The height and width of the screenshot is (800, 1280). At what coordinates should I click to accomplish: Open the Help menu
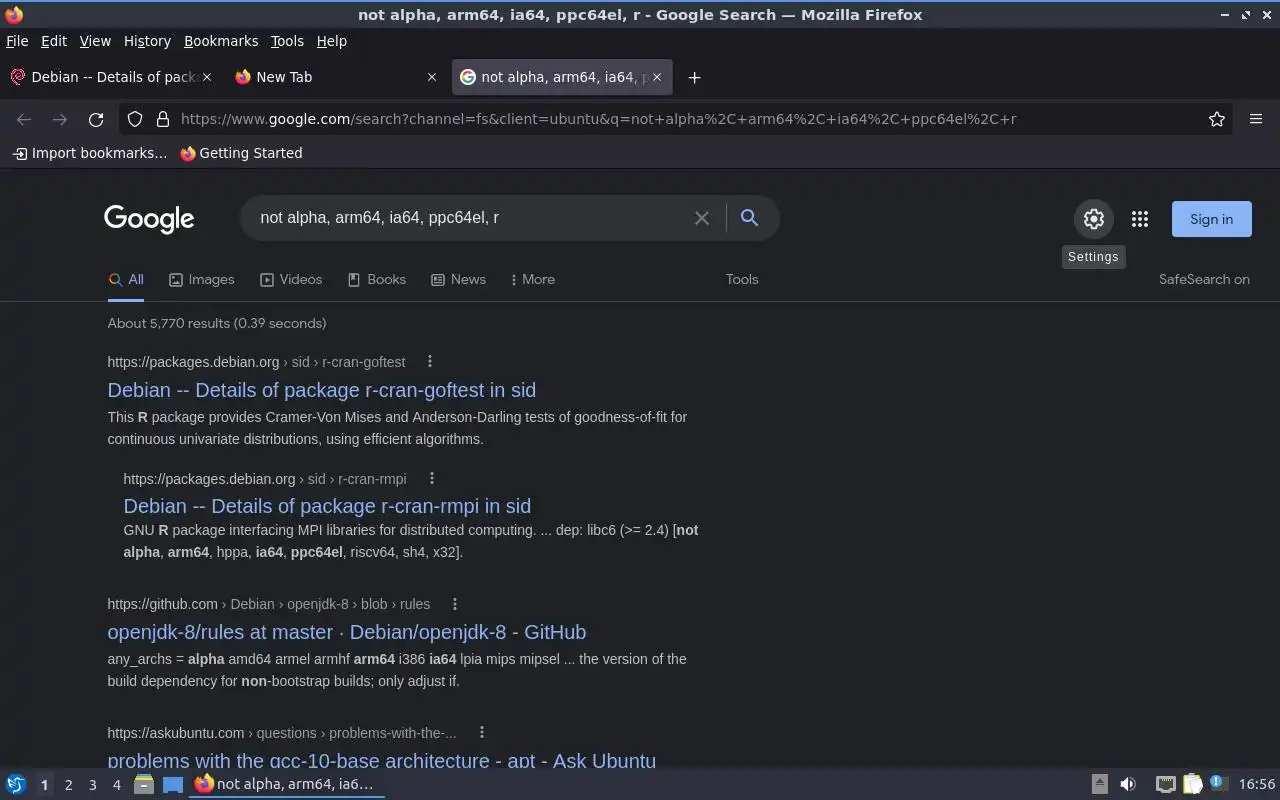pyautogui.click(x=331, y=41)
